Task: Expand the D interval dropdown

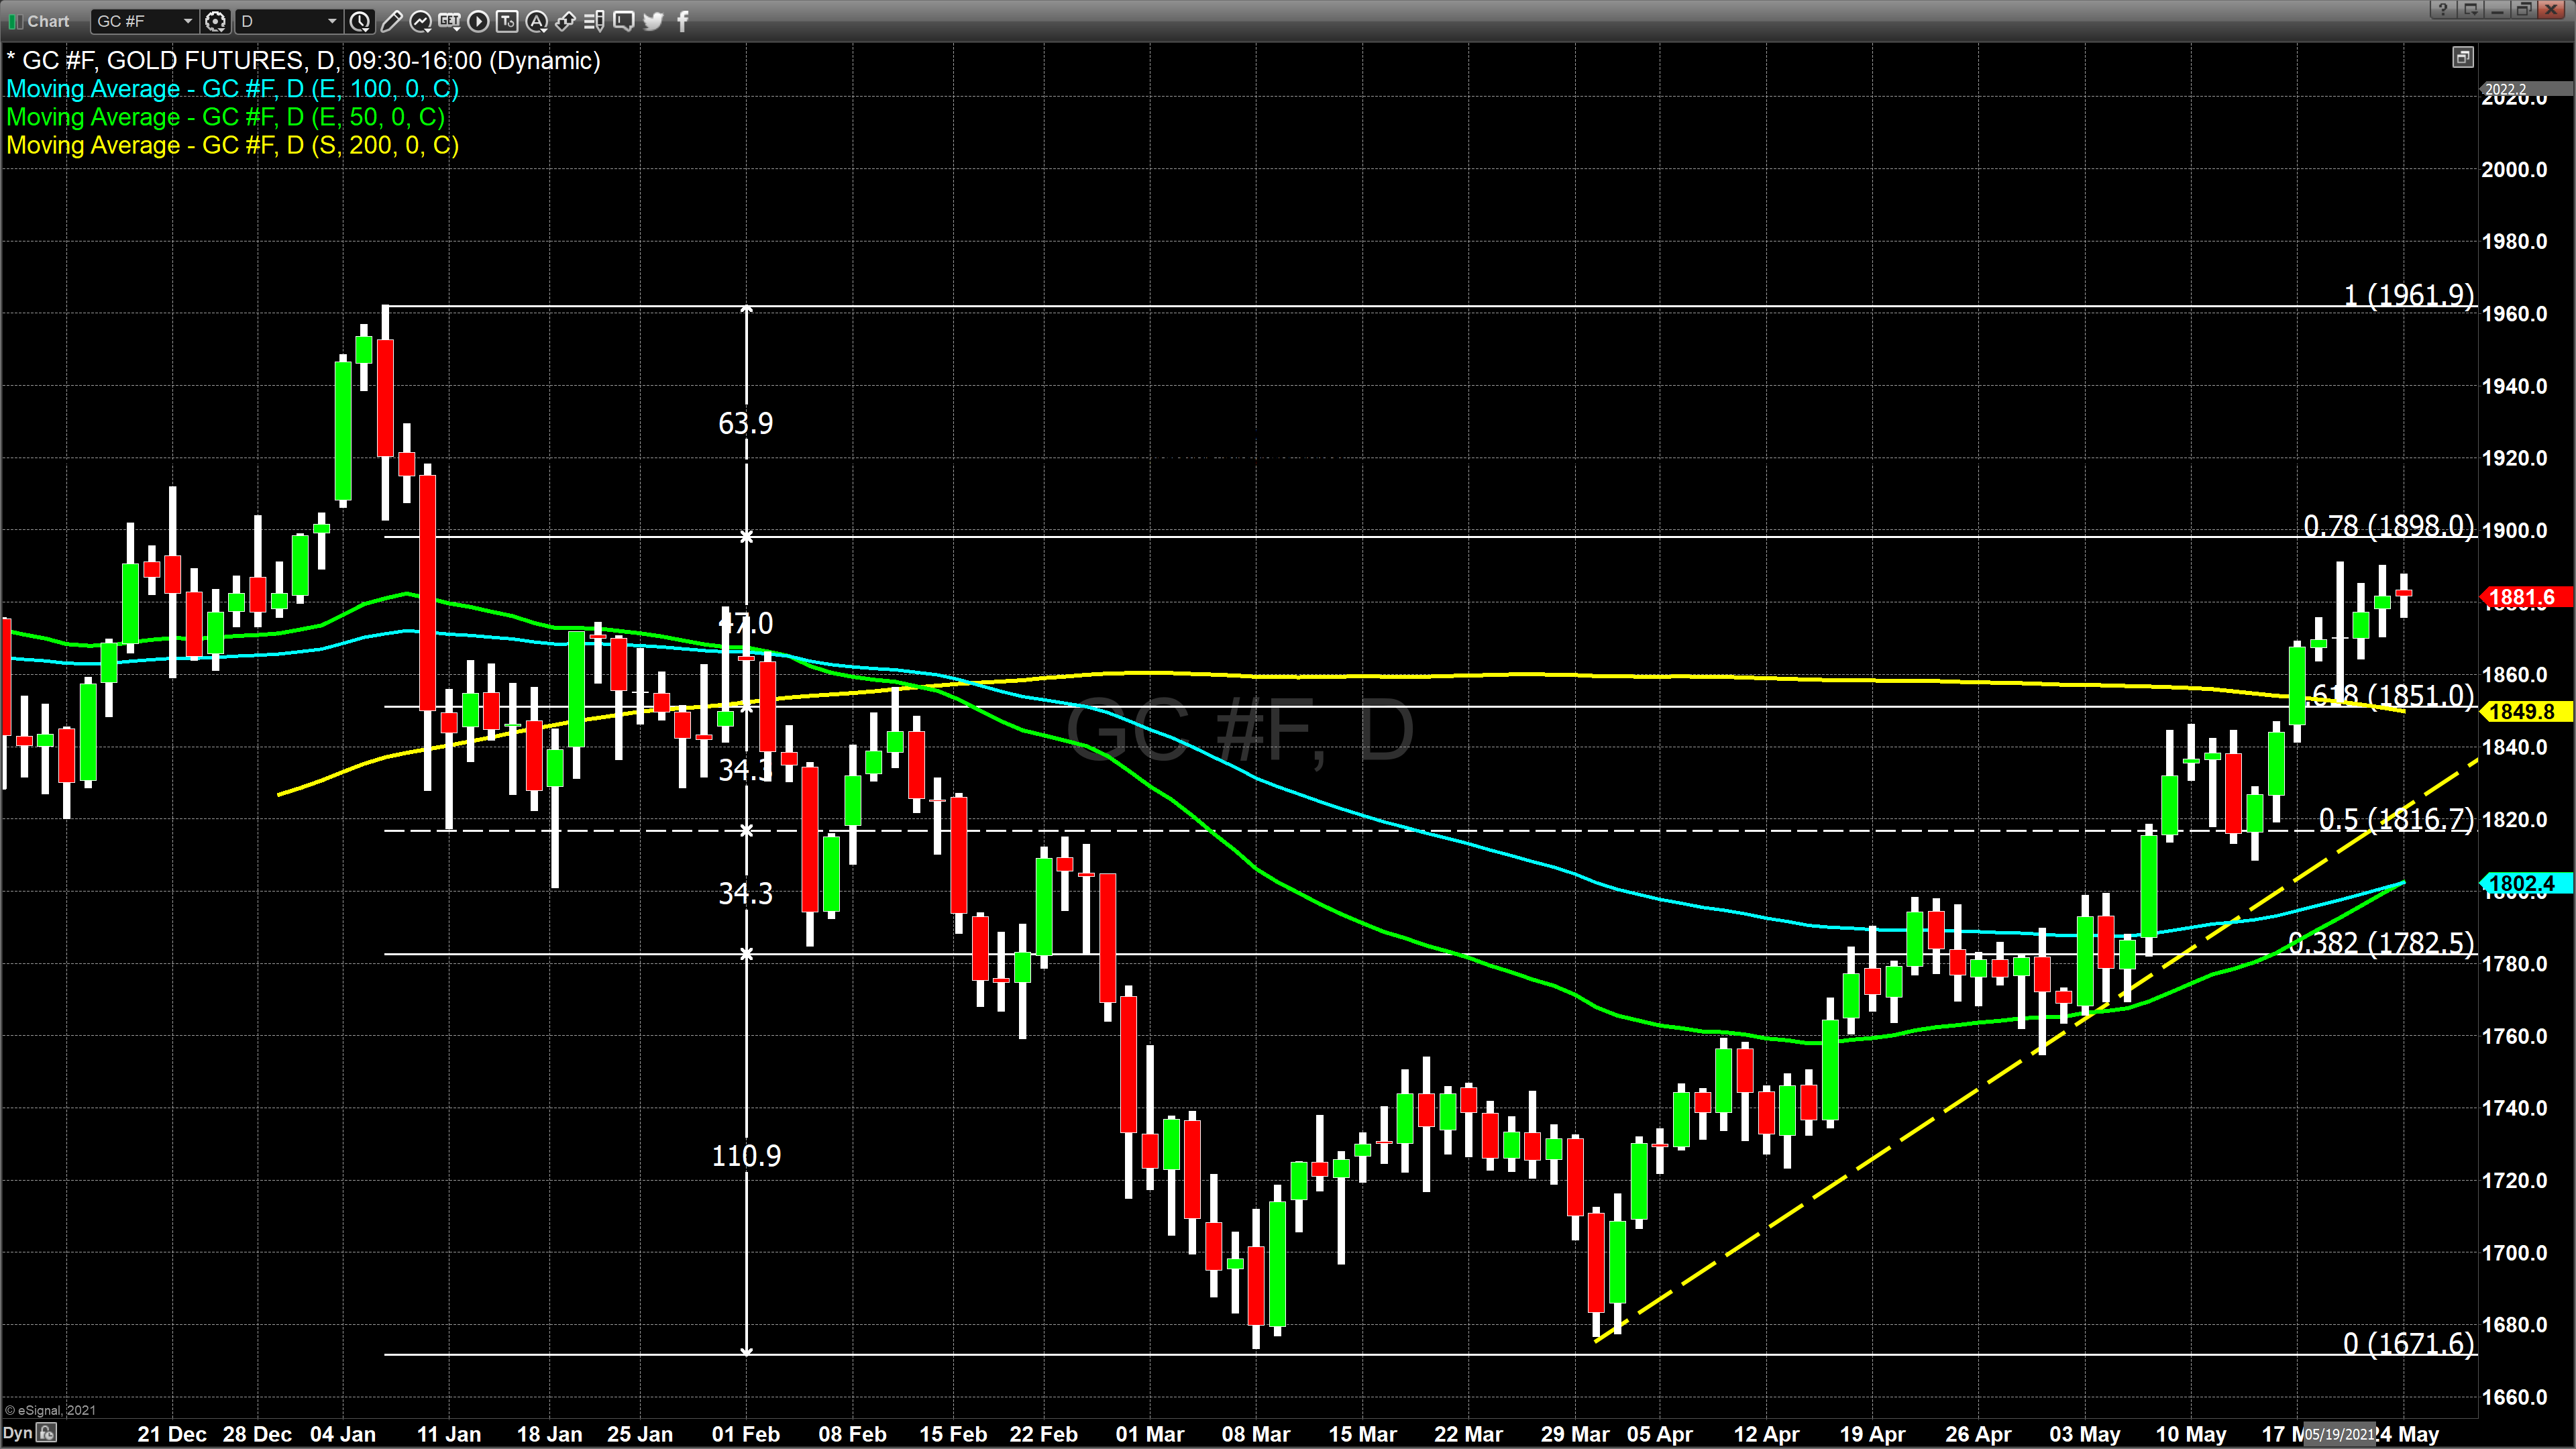Action: 332,21
